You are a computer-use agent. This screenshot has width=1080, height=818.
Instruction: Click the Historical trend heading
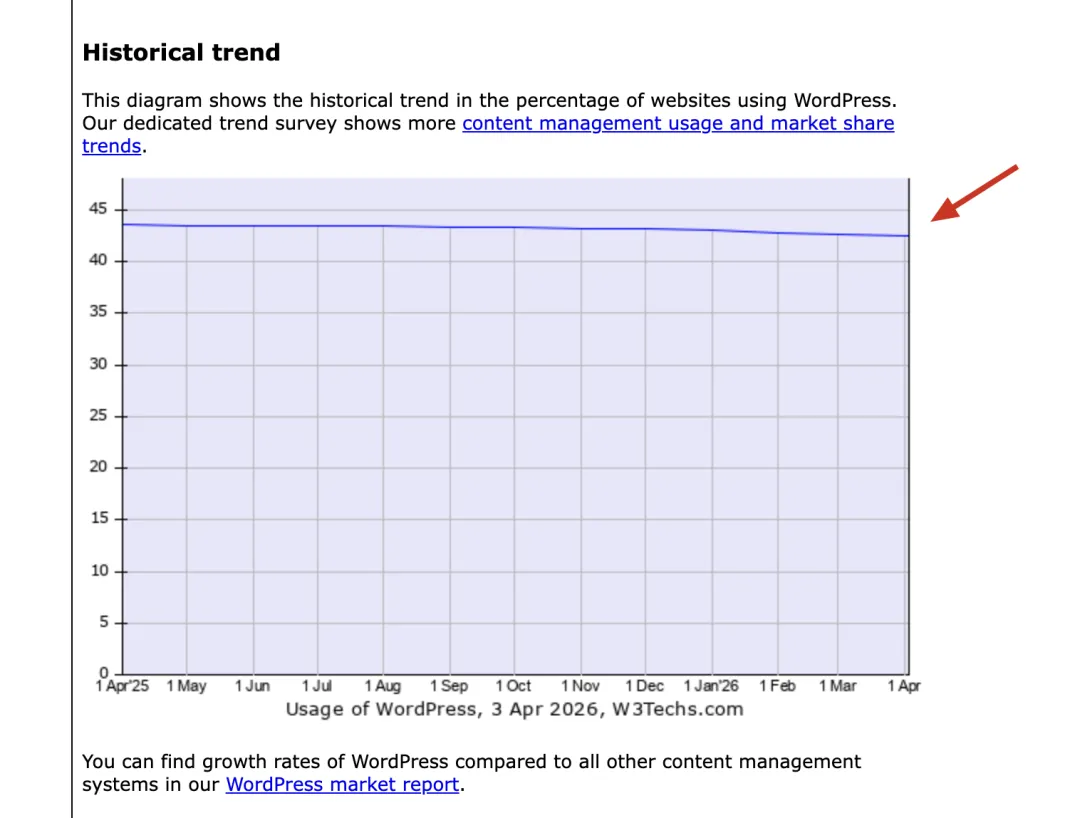[x=181, y=52]
